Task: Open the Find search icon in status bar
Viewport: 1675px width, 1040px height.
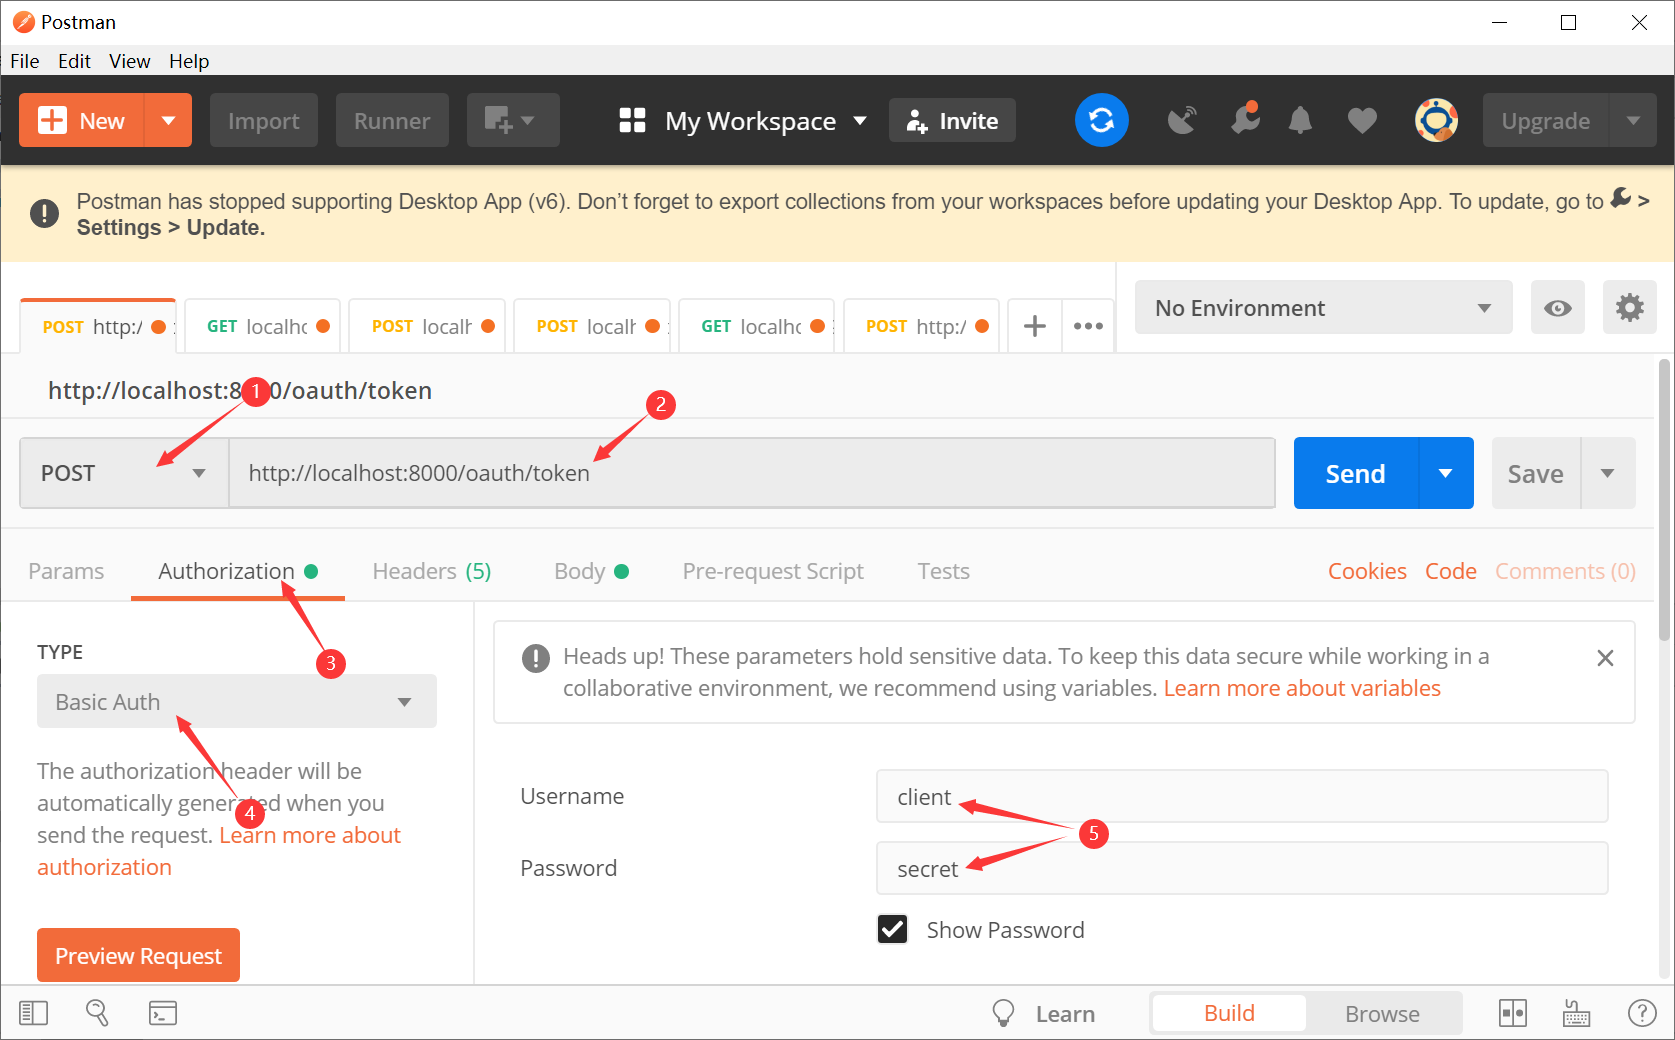Action: click(x=97, y=1013)
